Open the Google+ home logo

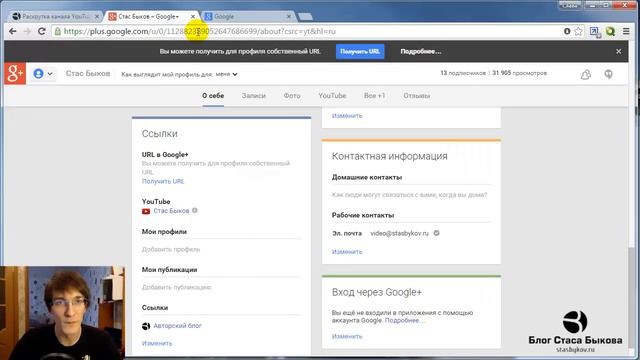[x=15, y=73]
